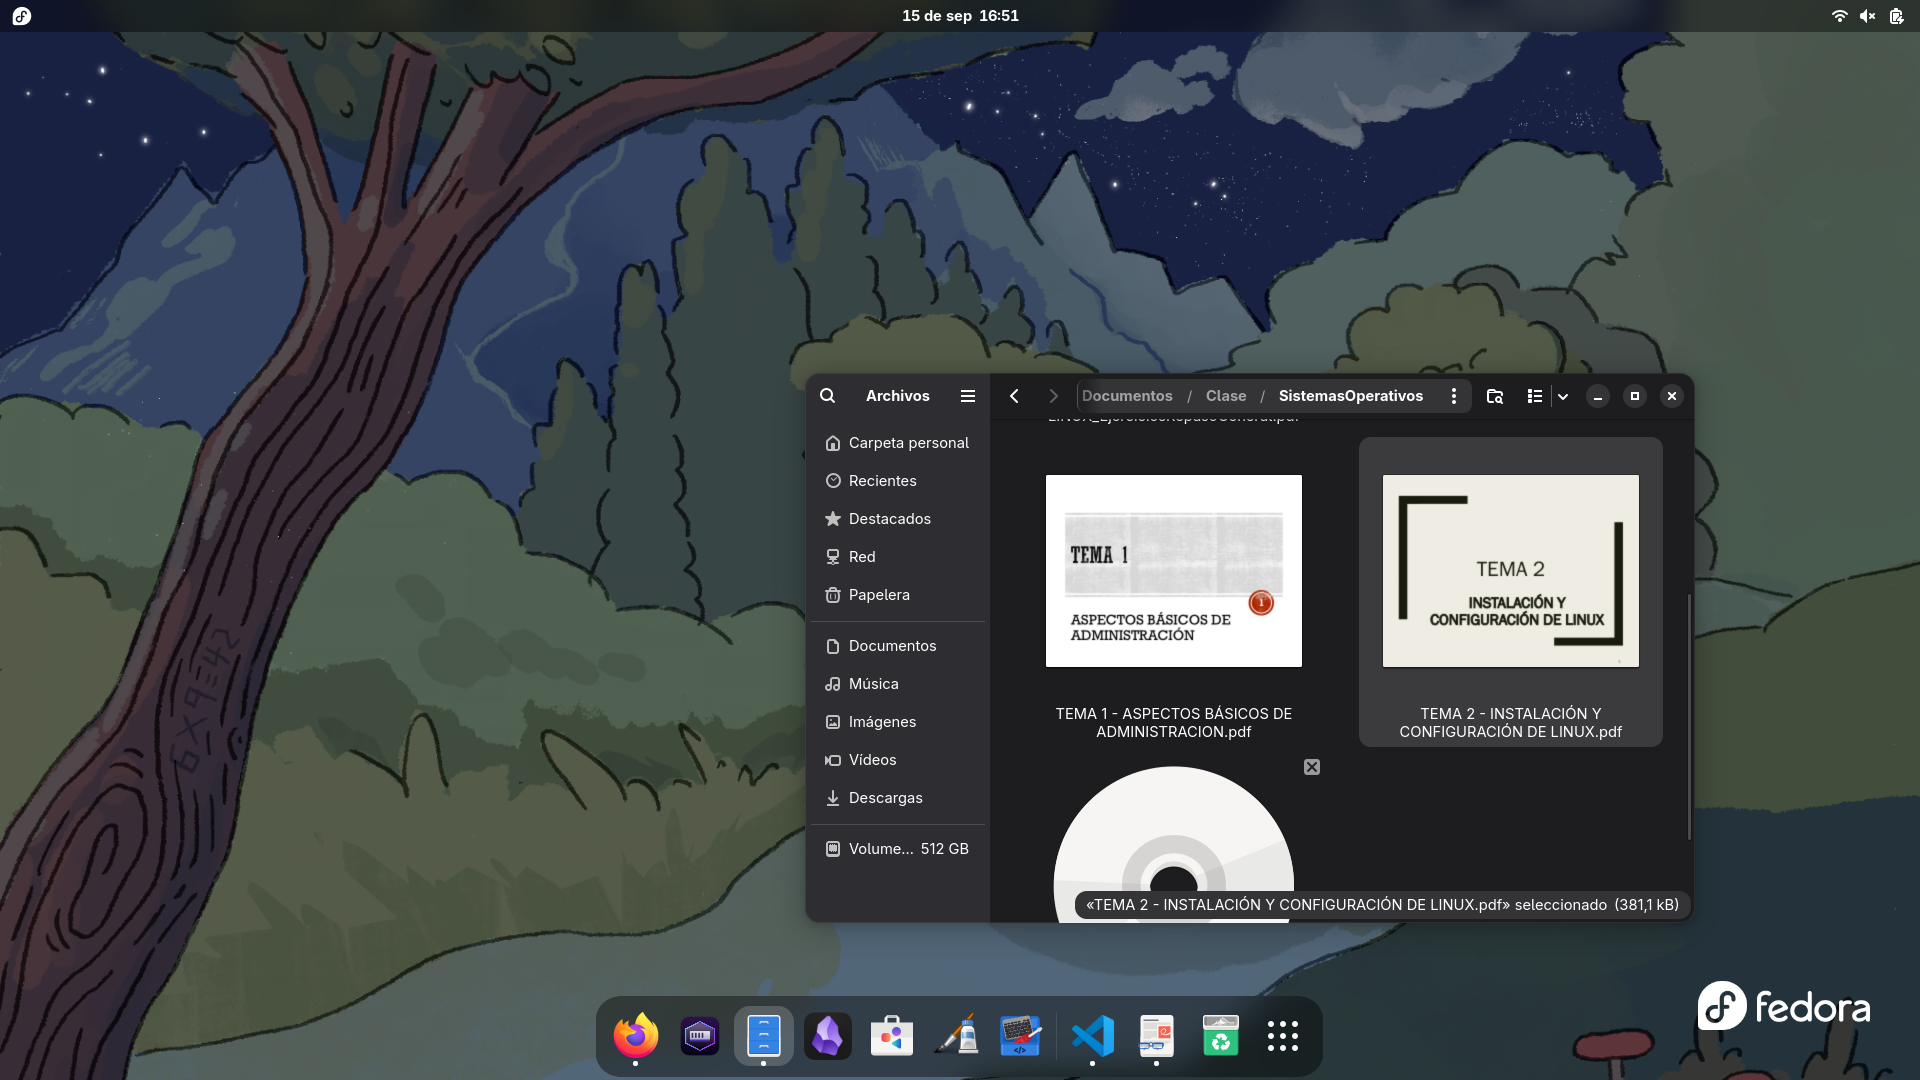Viewport: 1920px width, 1080px height.
Task: Open the path bar three-dots folder menu
Action: pyautogui.click(x=1454, y=396)
